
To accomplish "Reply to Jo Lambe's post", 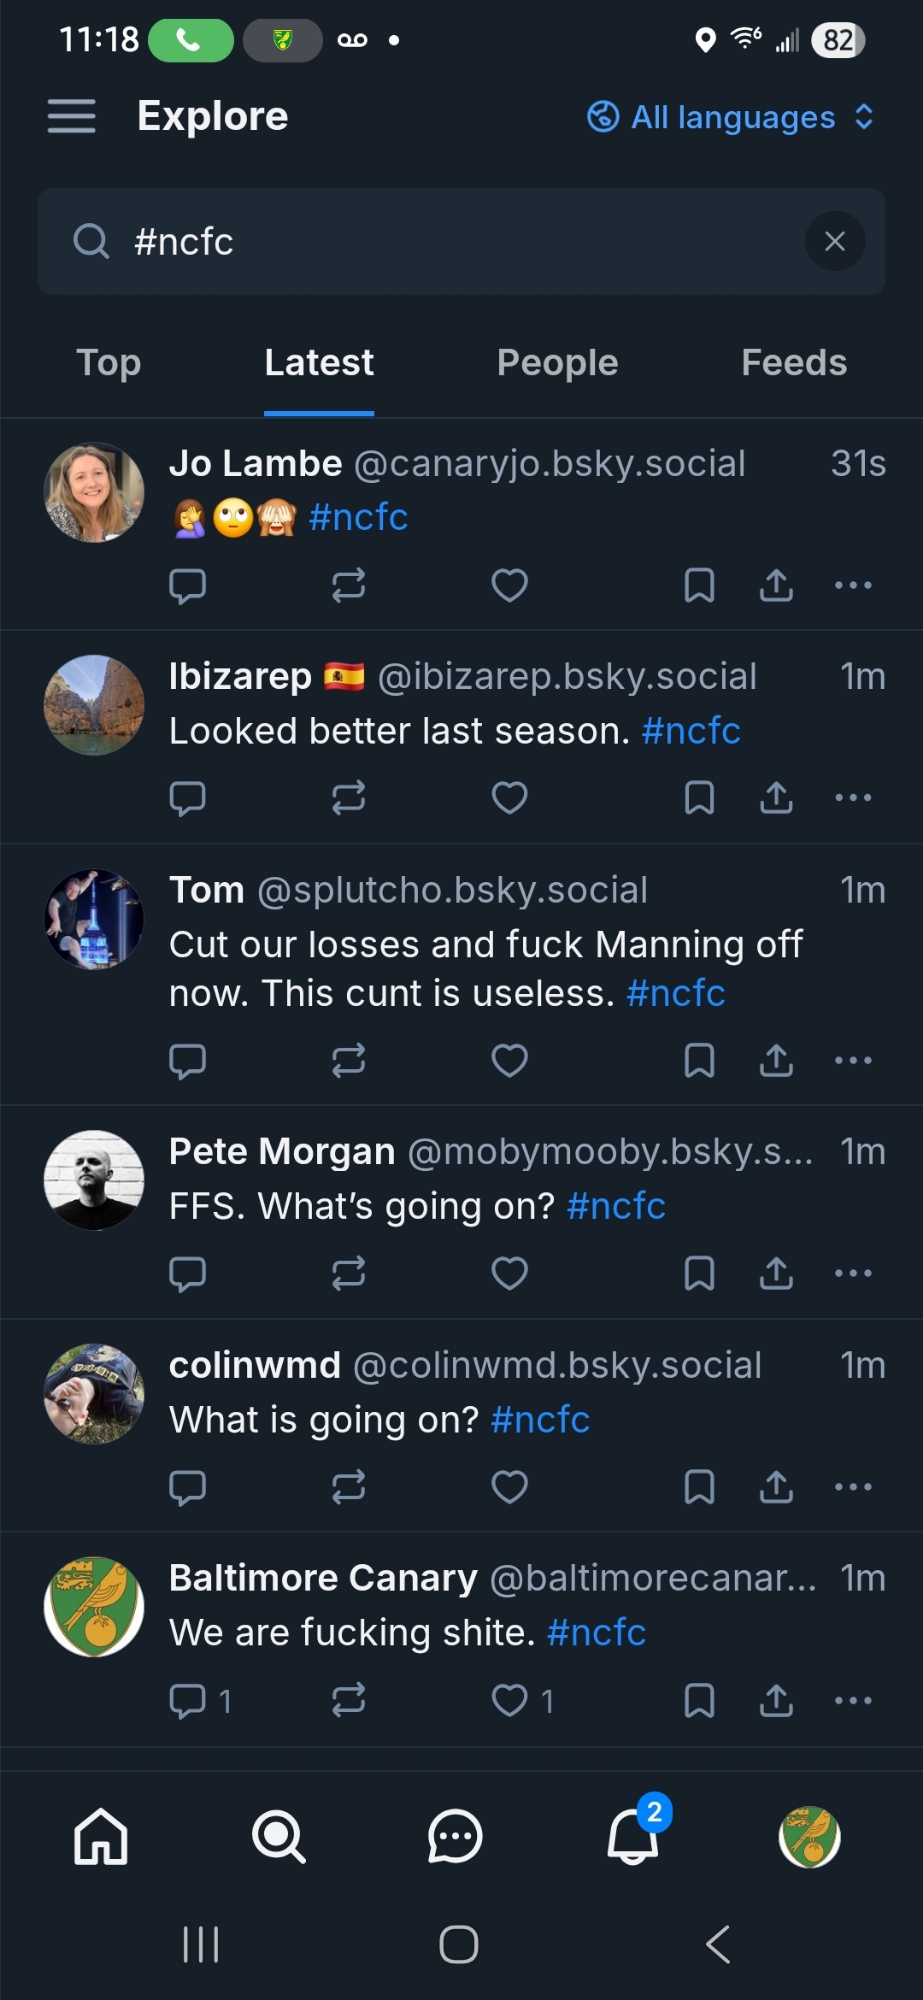I will [187, 585].
